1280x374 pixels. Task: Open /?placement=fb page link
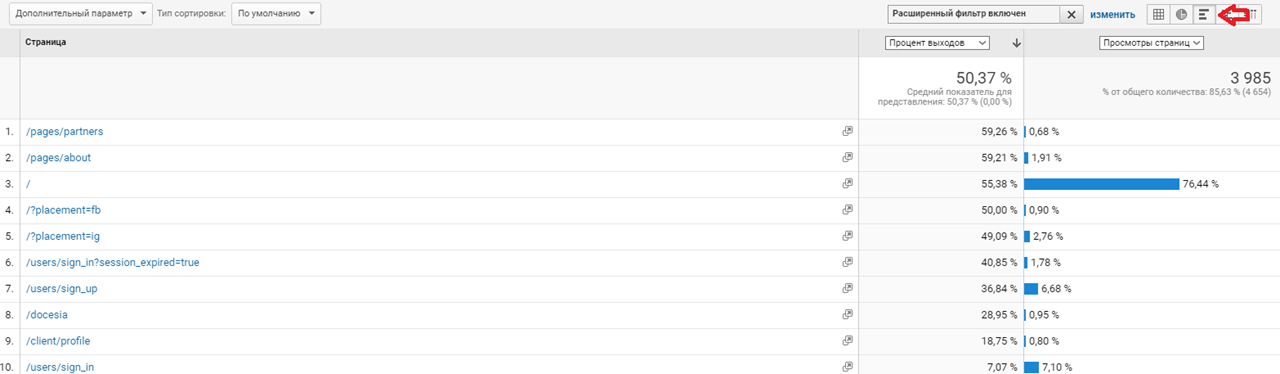(63, 210)
